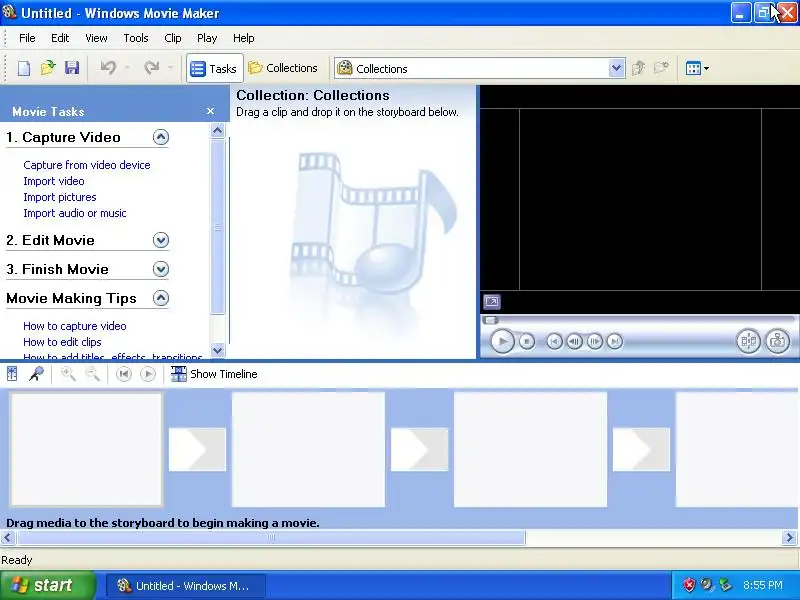800x600 pixels.
Task: Open the Undo history dropdown arrow
Action: [127, 68]
